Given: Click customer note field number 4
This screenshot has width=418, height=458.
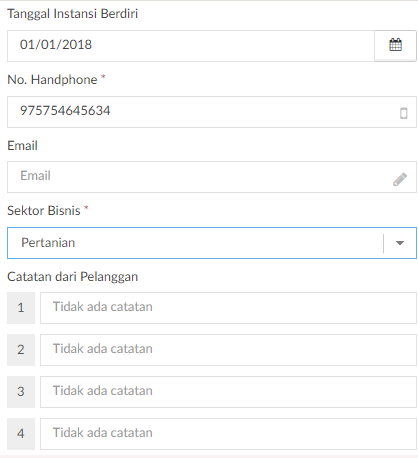Looking at the screenshot, I should click(x=228, y=434).
